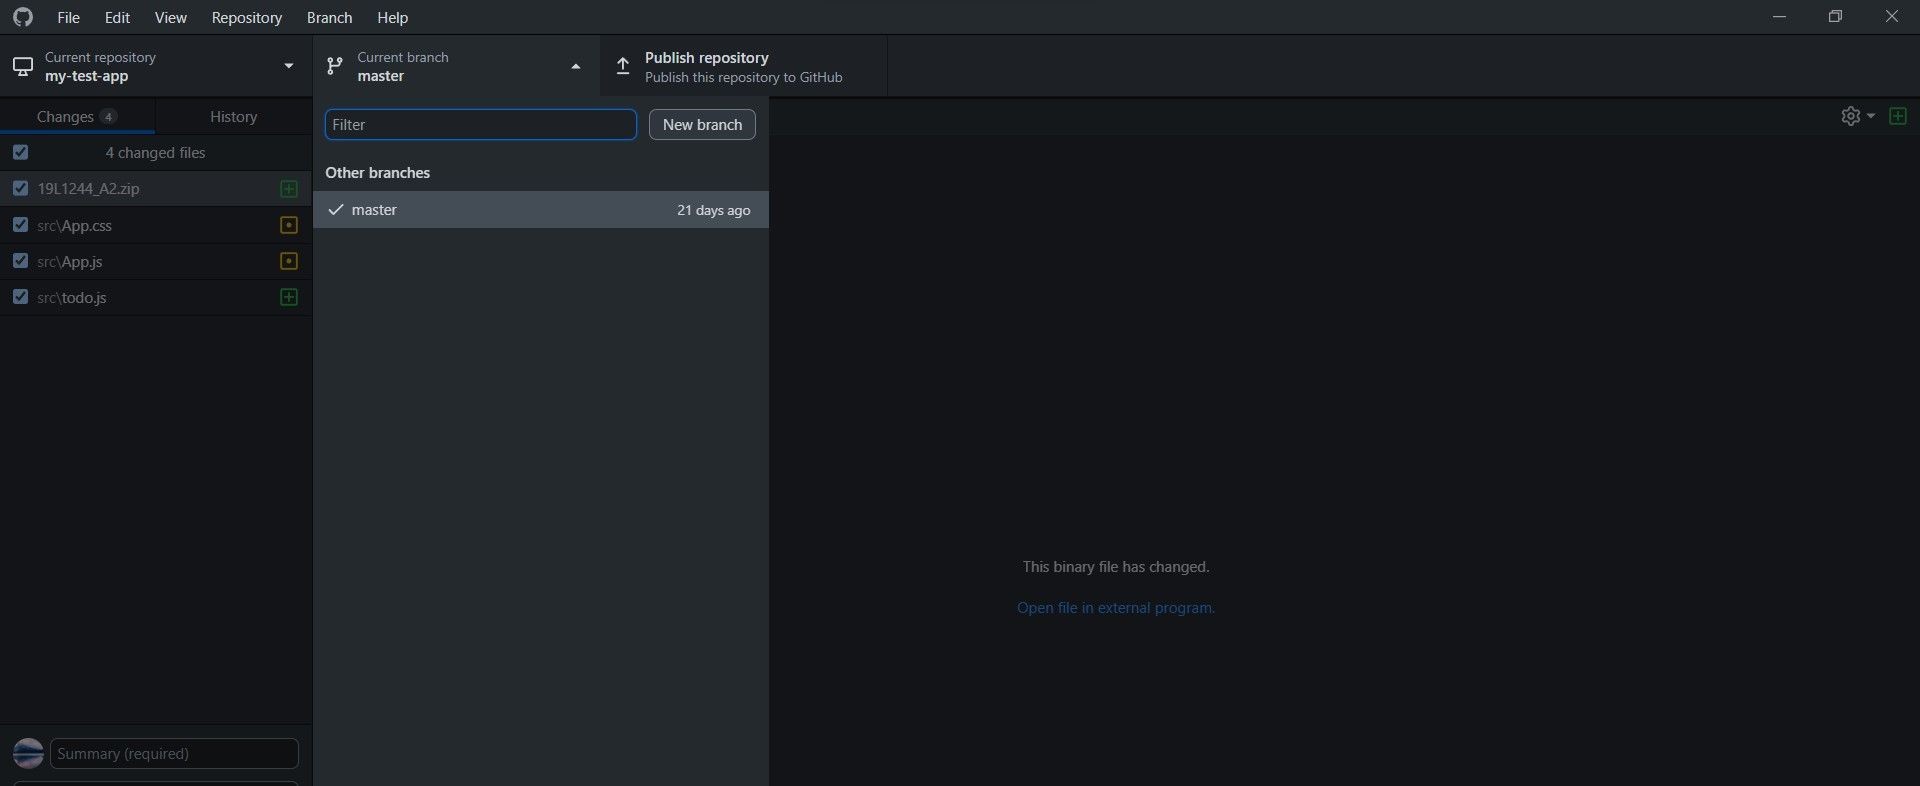
Task: Toggle the all changed files checkbox
Action: pos(20,152)
